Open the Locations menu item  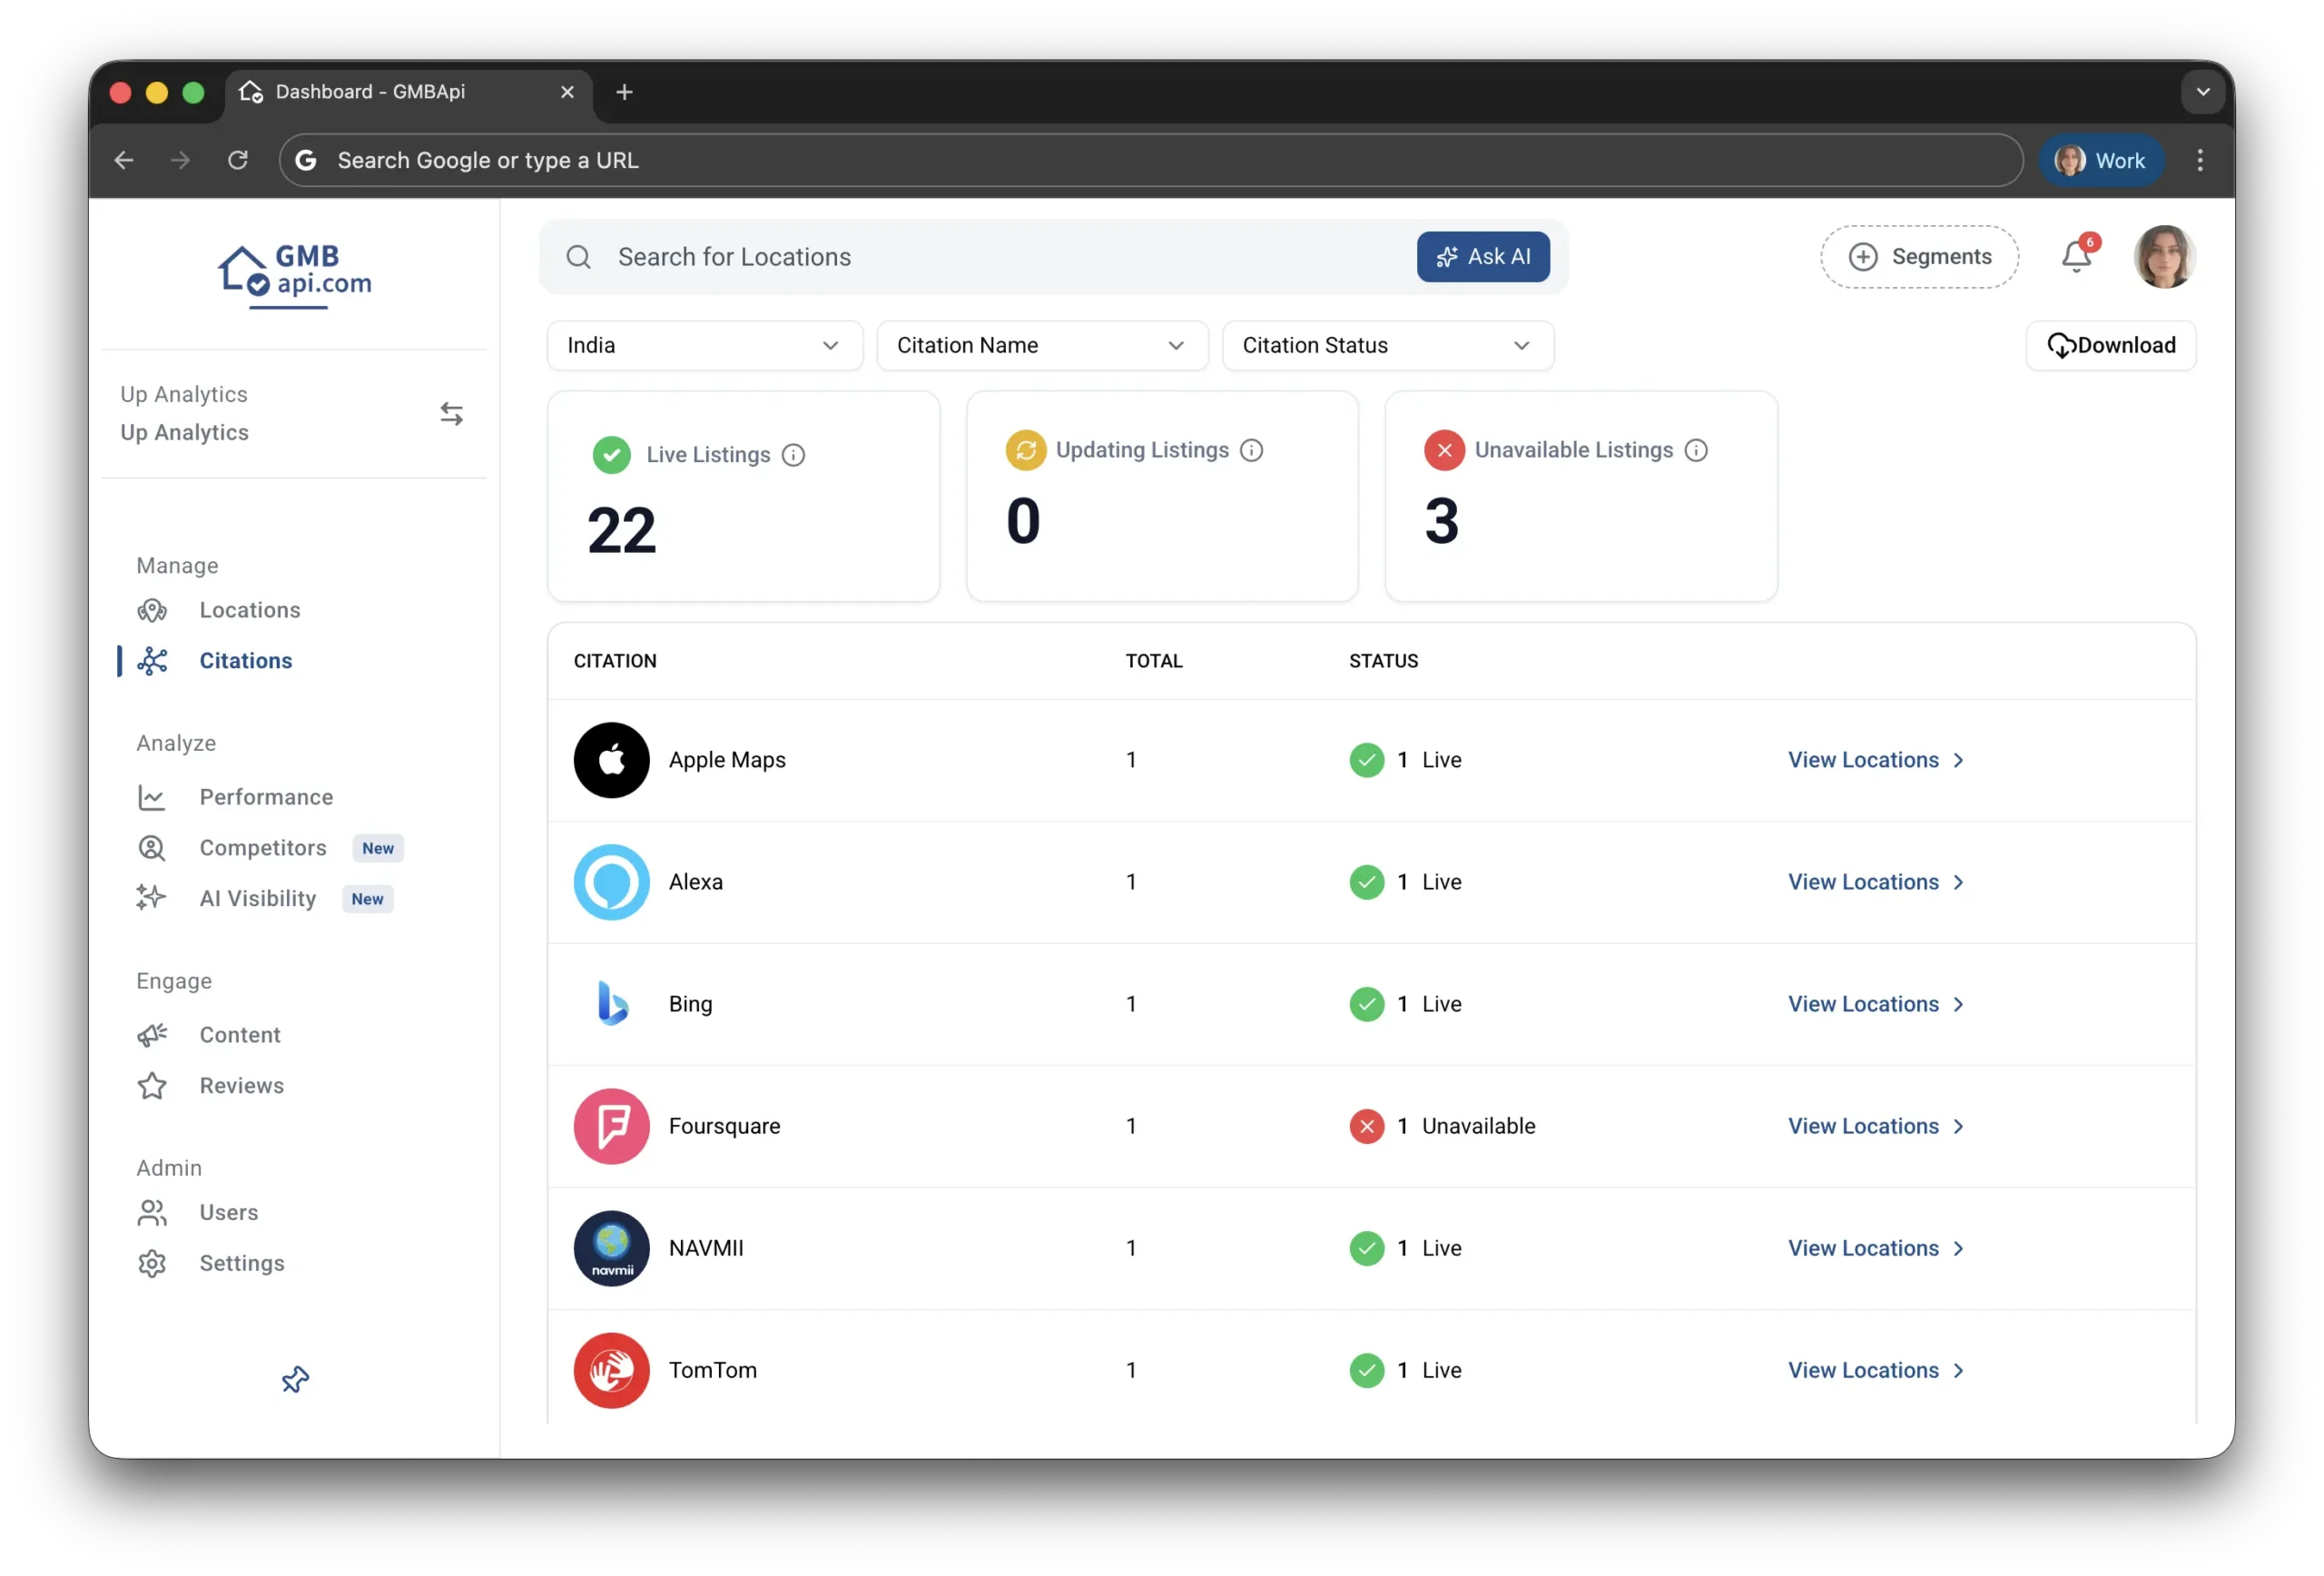[249, 610]
